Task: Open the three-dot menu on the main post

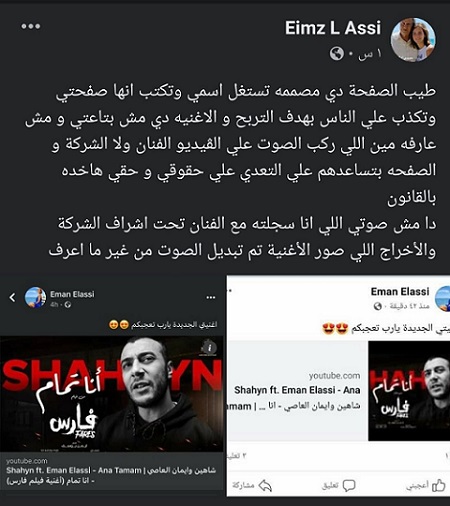Action: pos(31,26)
